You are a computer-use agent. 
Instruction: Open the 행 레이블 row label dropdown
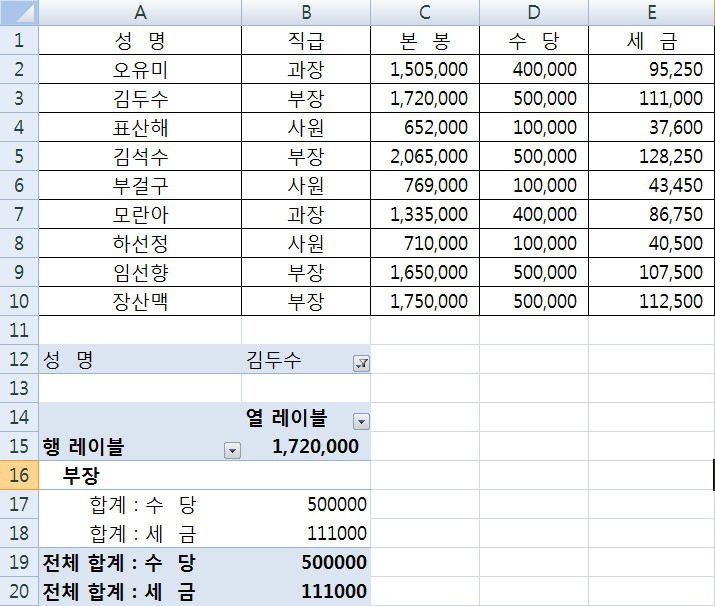232,451
